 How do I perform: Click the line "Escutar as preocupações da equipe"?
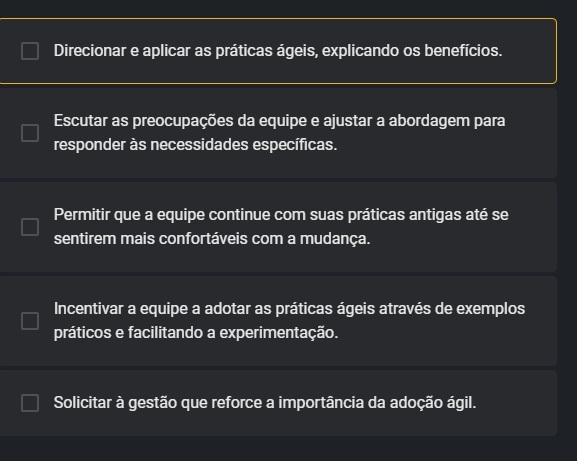click(279, 121)
